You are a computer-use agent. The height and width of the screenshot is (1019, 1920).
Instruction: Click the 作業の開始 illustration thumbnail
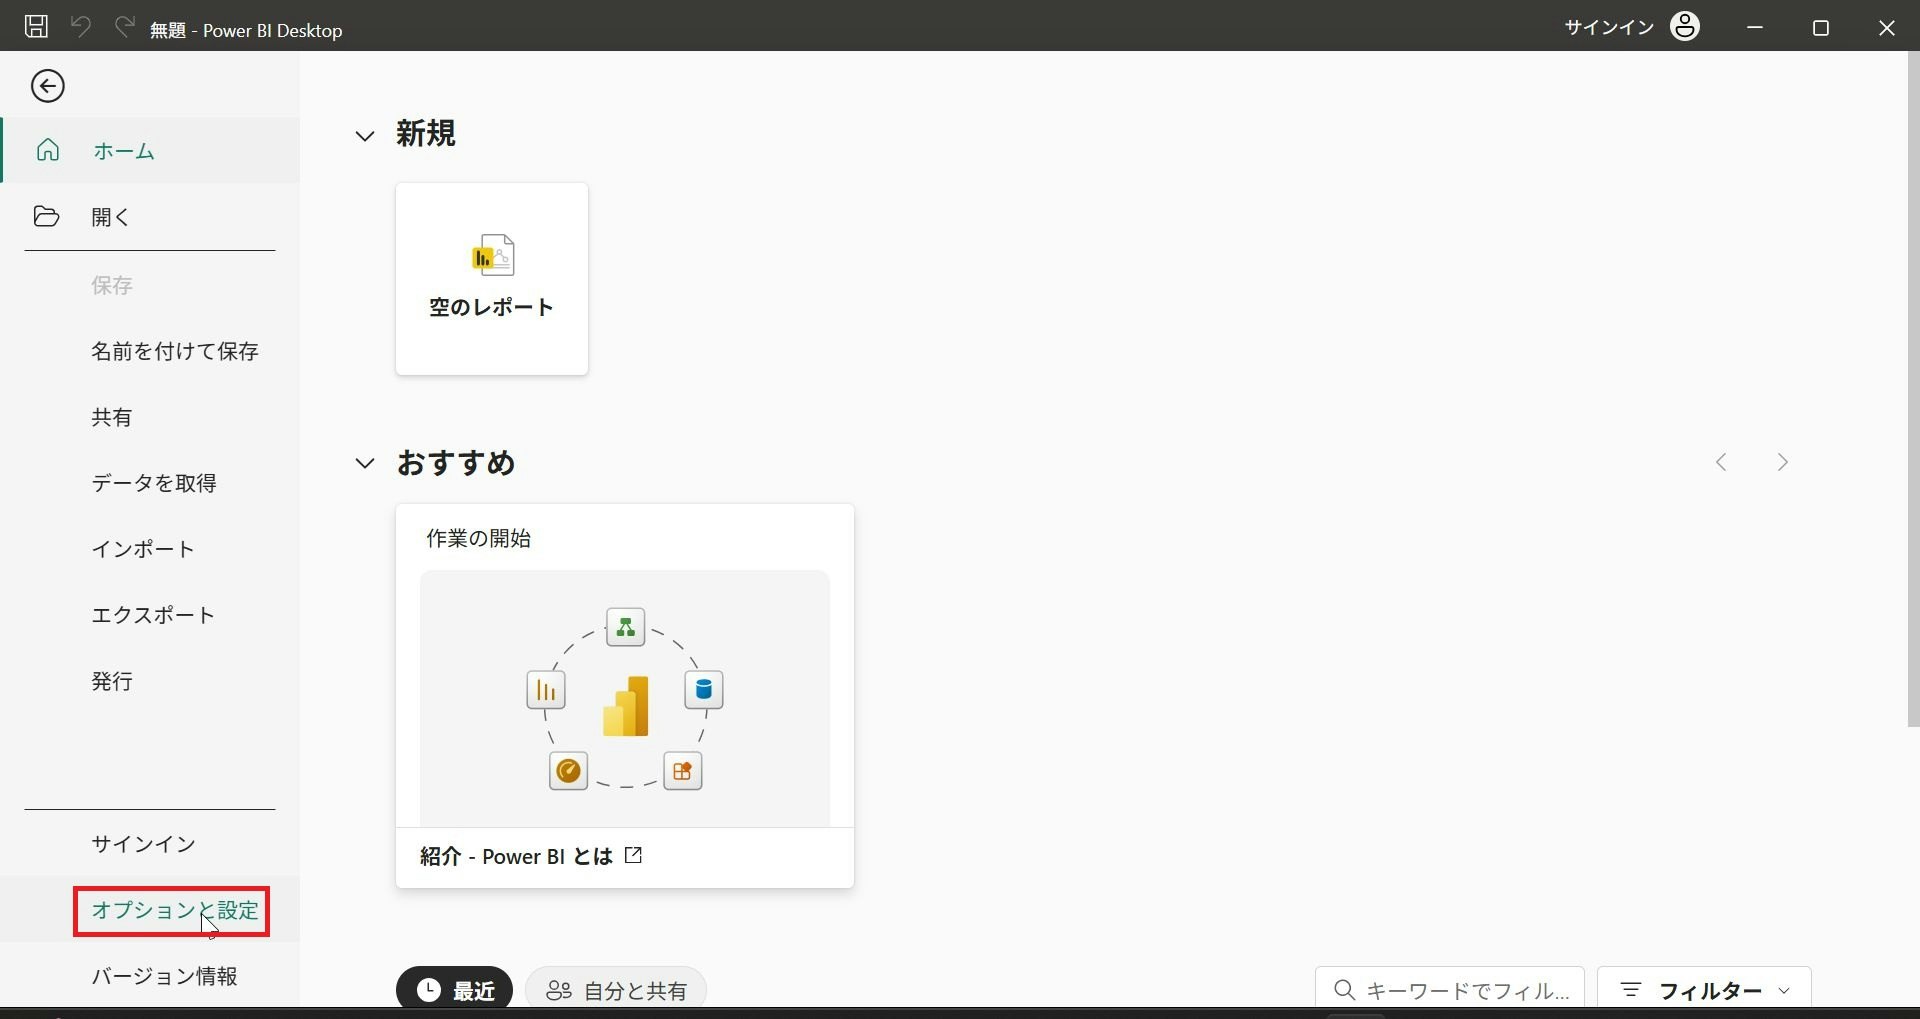[x=625, y=698]
